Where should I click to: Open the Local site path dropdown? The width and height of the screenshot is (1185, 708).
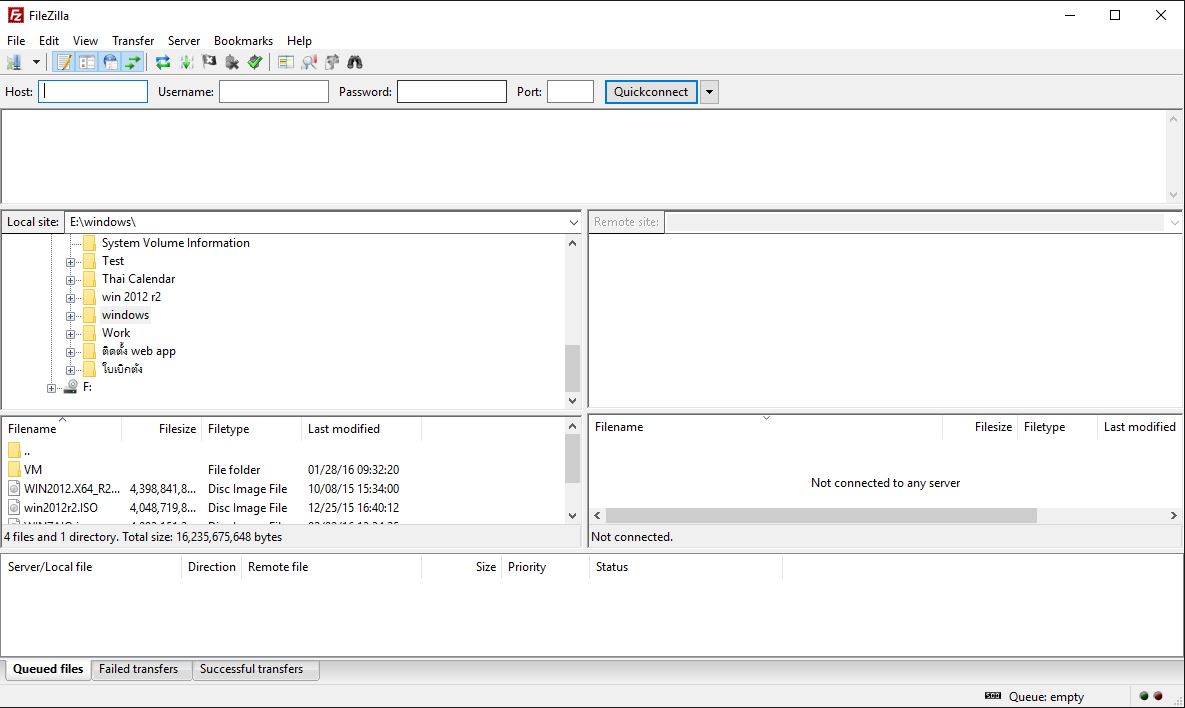tap(573, 222)
